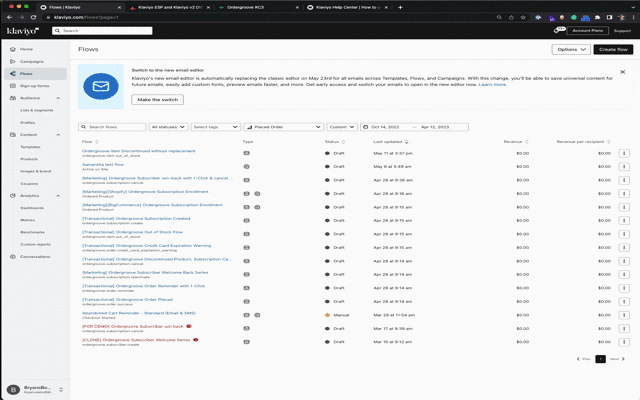
Task: Focus the Search flows field
Action: (112, 127)
